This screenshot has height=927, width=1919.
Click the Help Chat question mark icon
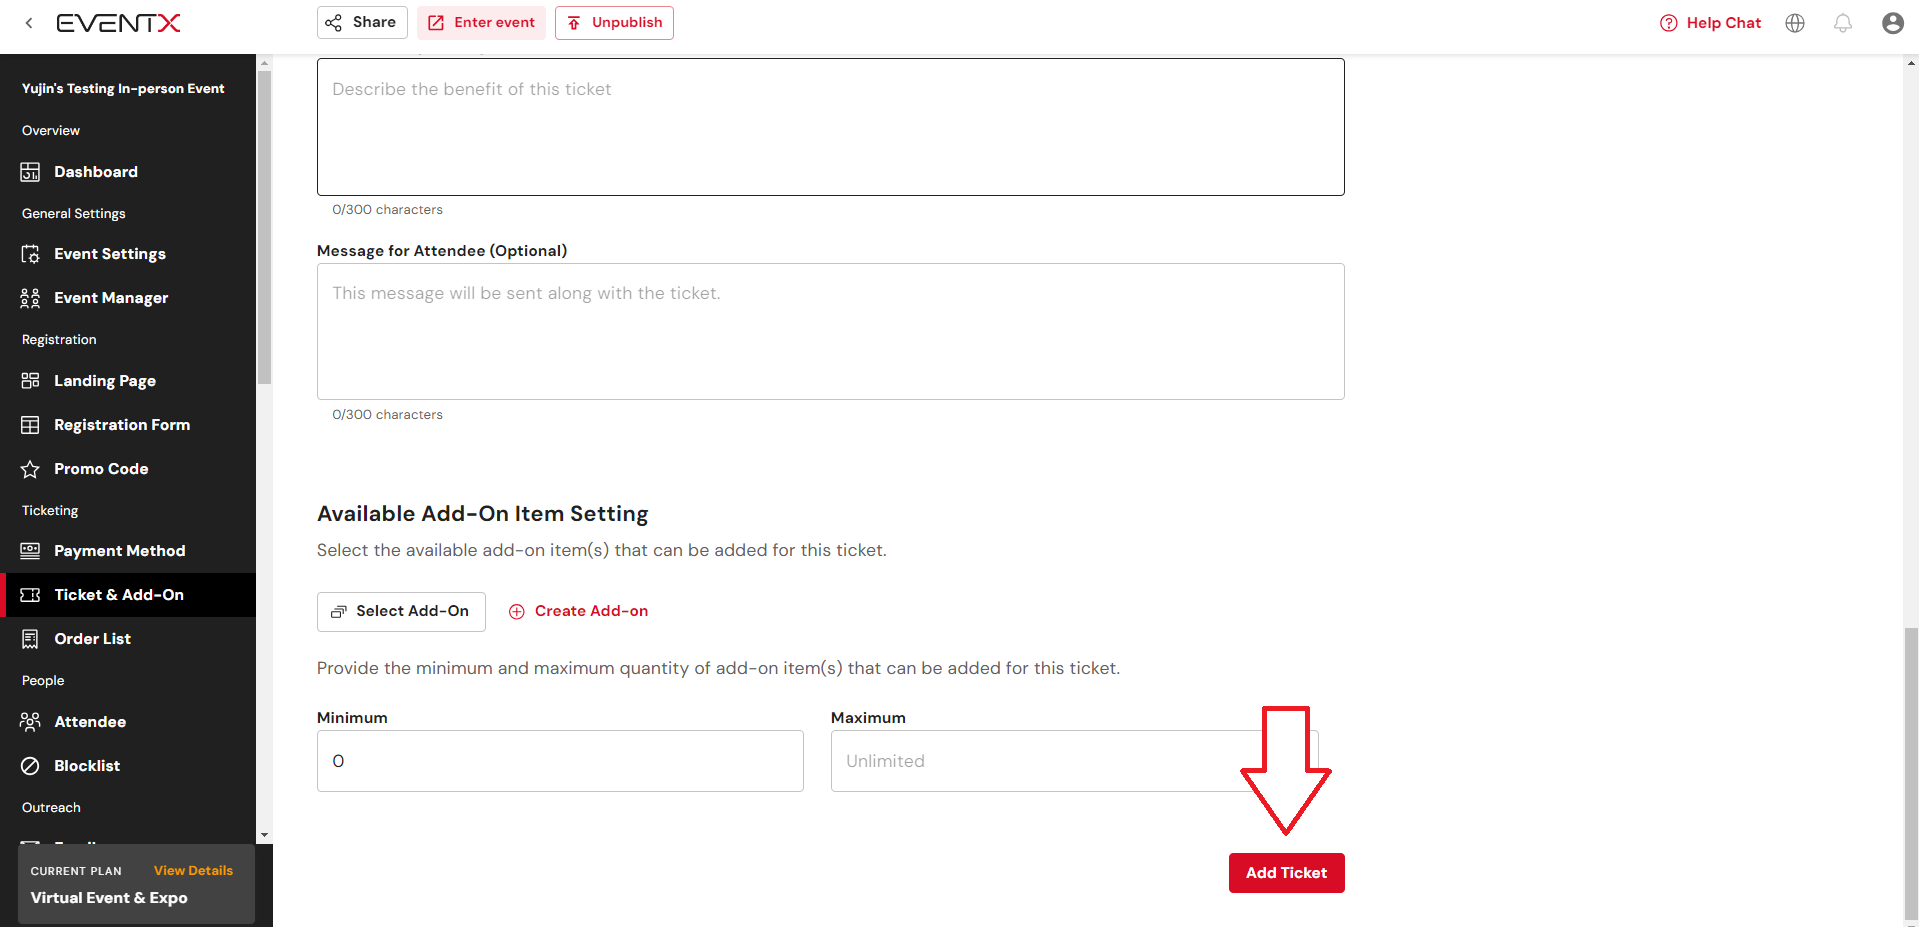pyautogui.click(x=1668, y=23)
